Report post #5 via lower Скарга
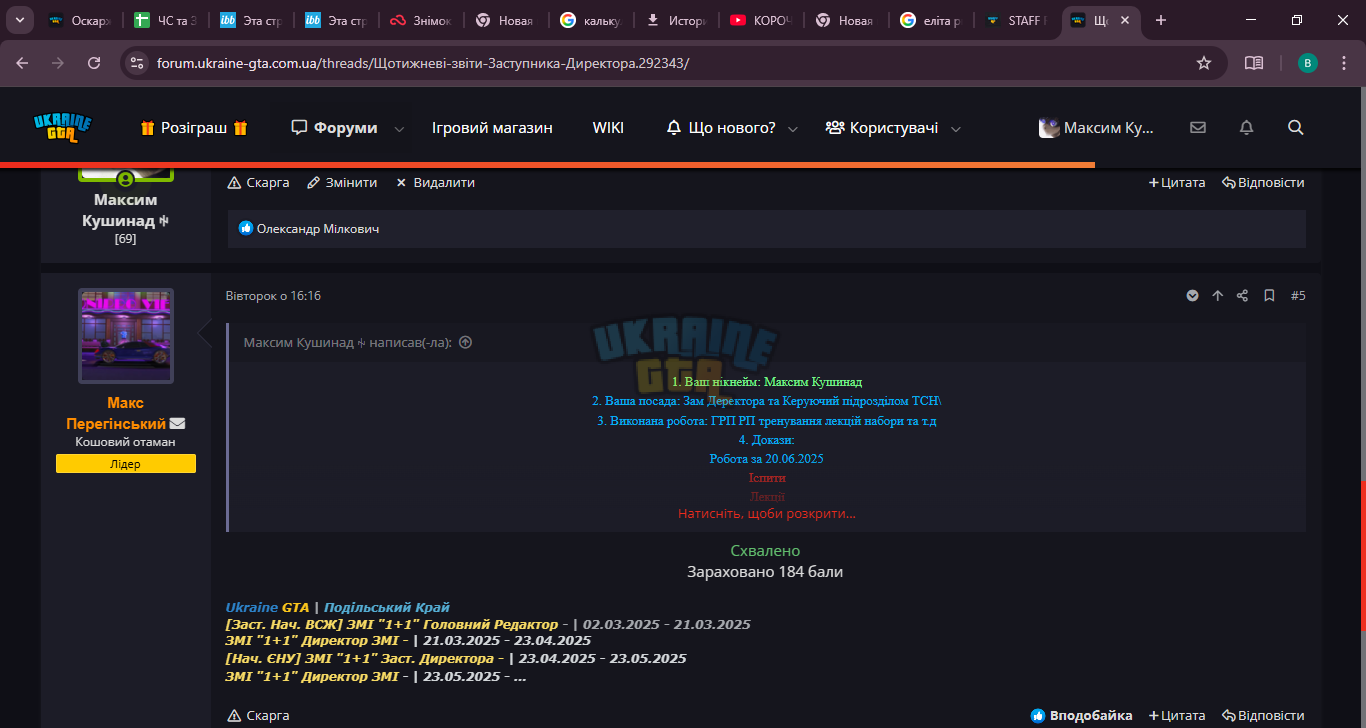This screenshot has width=1366, height=728. point(259,716)
